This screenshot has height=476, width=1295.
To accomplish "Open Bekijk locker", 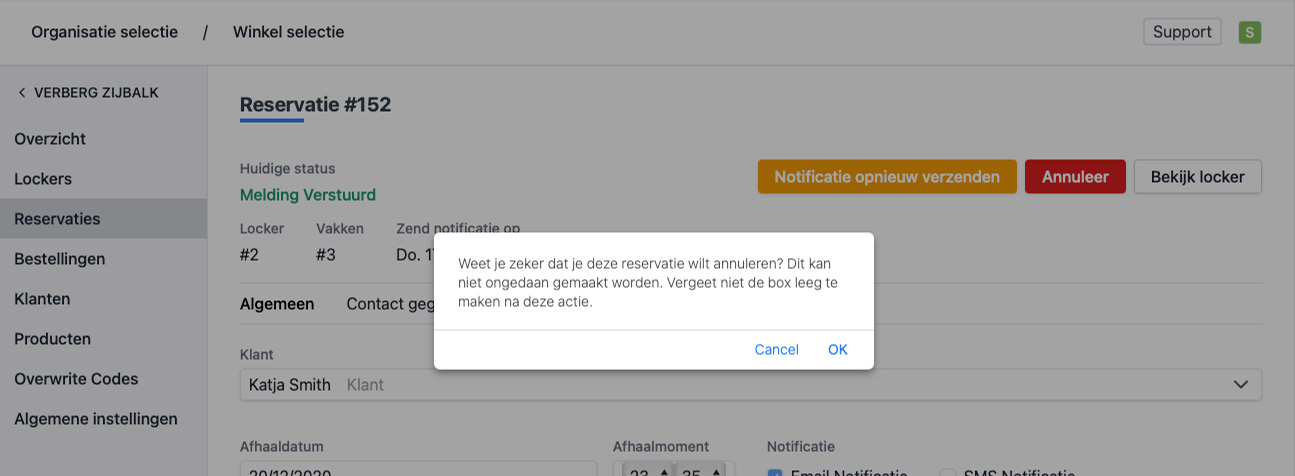I will coord(1197,177).
